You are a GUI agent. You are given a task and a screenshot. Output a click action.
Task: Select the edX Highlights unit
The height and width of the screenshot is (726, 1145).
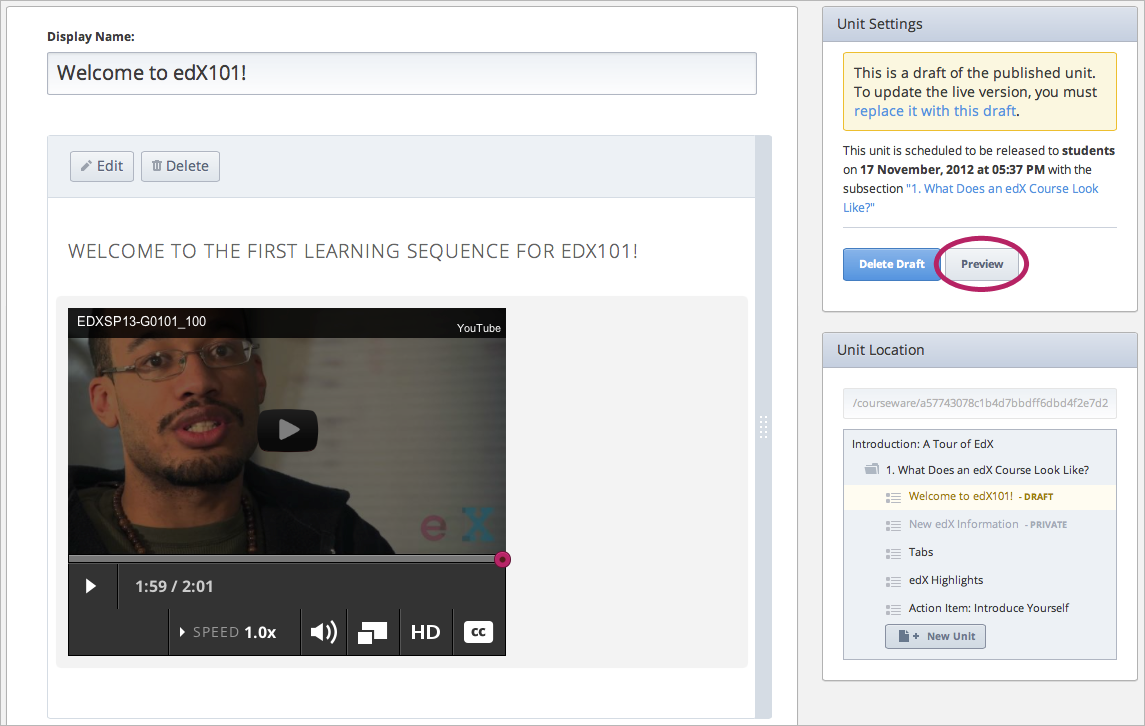[945, 580]
